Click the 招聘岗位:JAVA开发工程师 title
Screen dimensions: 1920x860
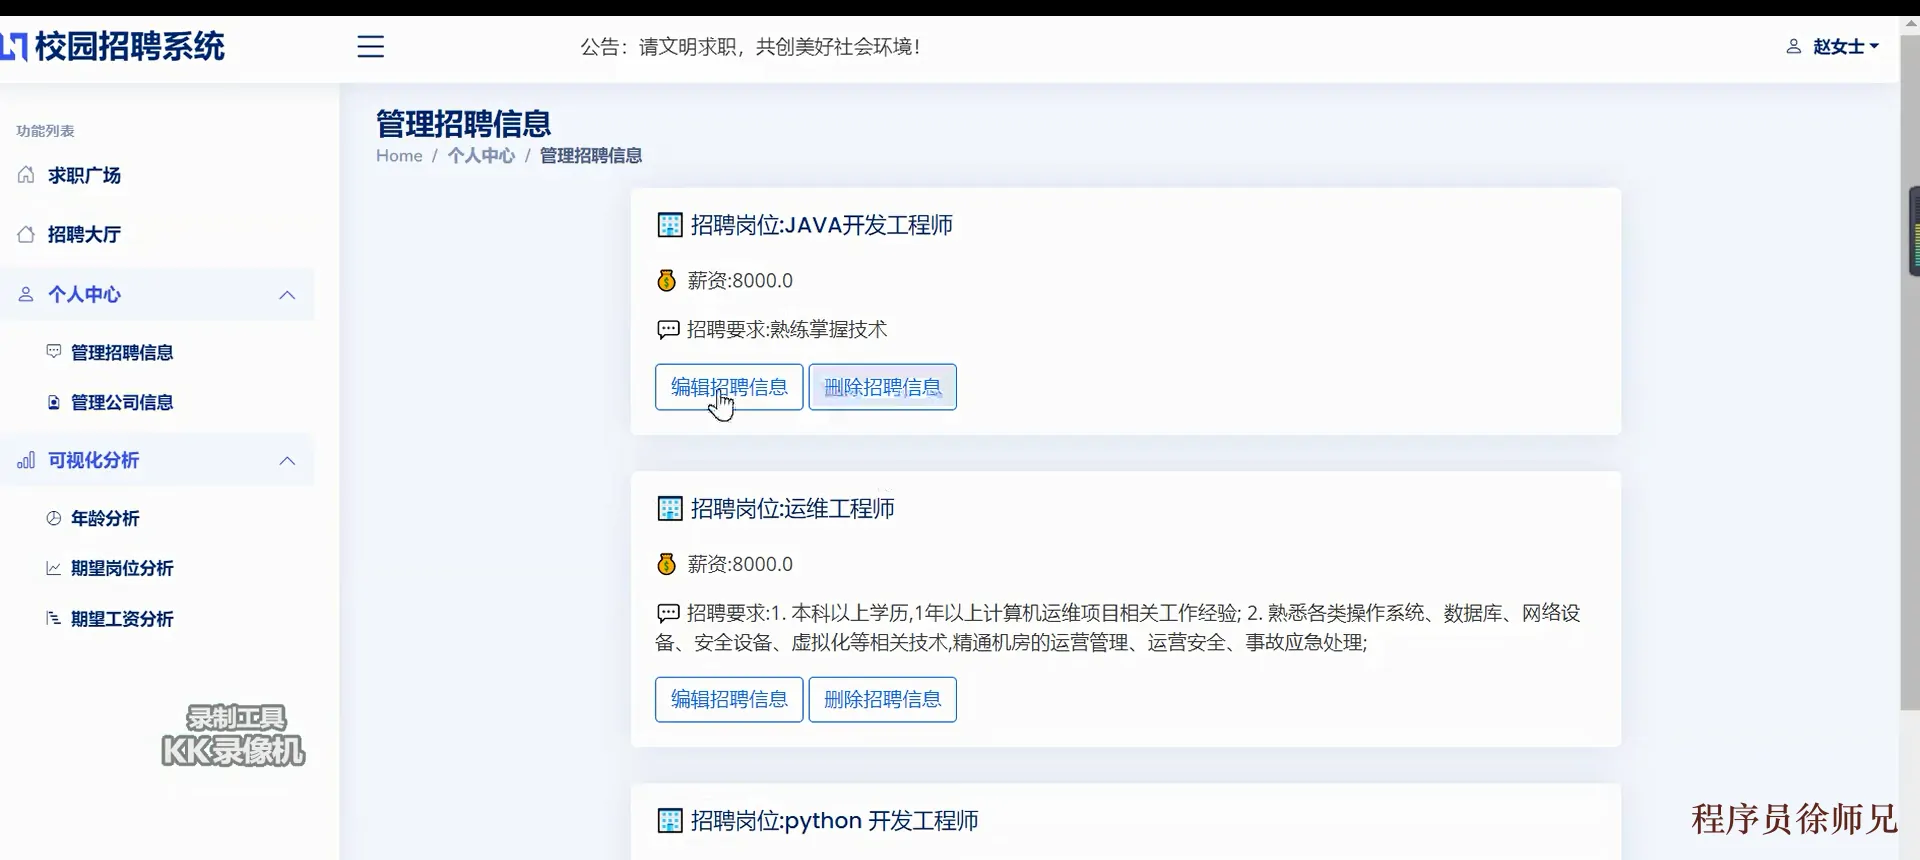[821, 225]
